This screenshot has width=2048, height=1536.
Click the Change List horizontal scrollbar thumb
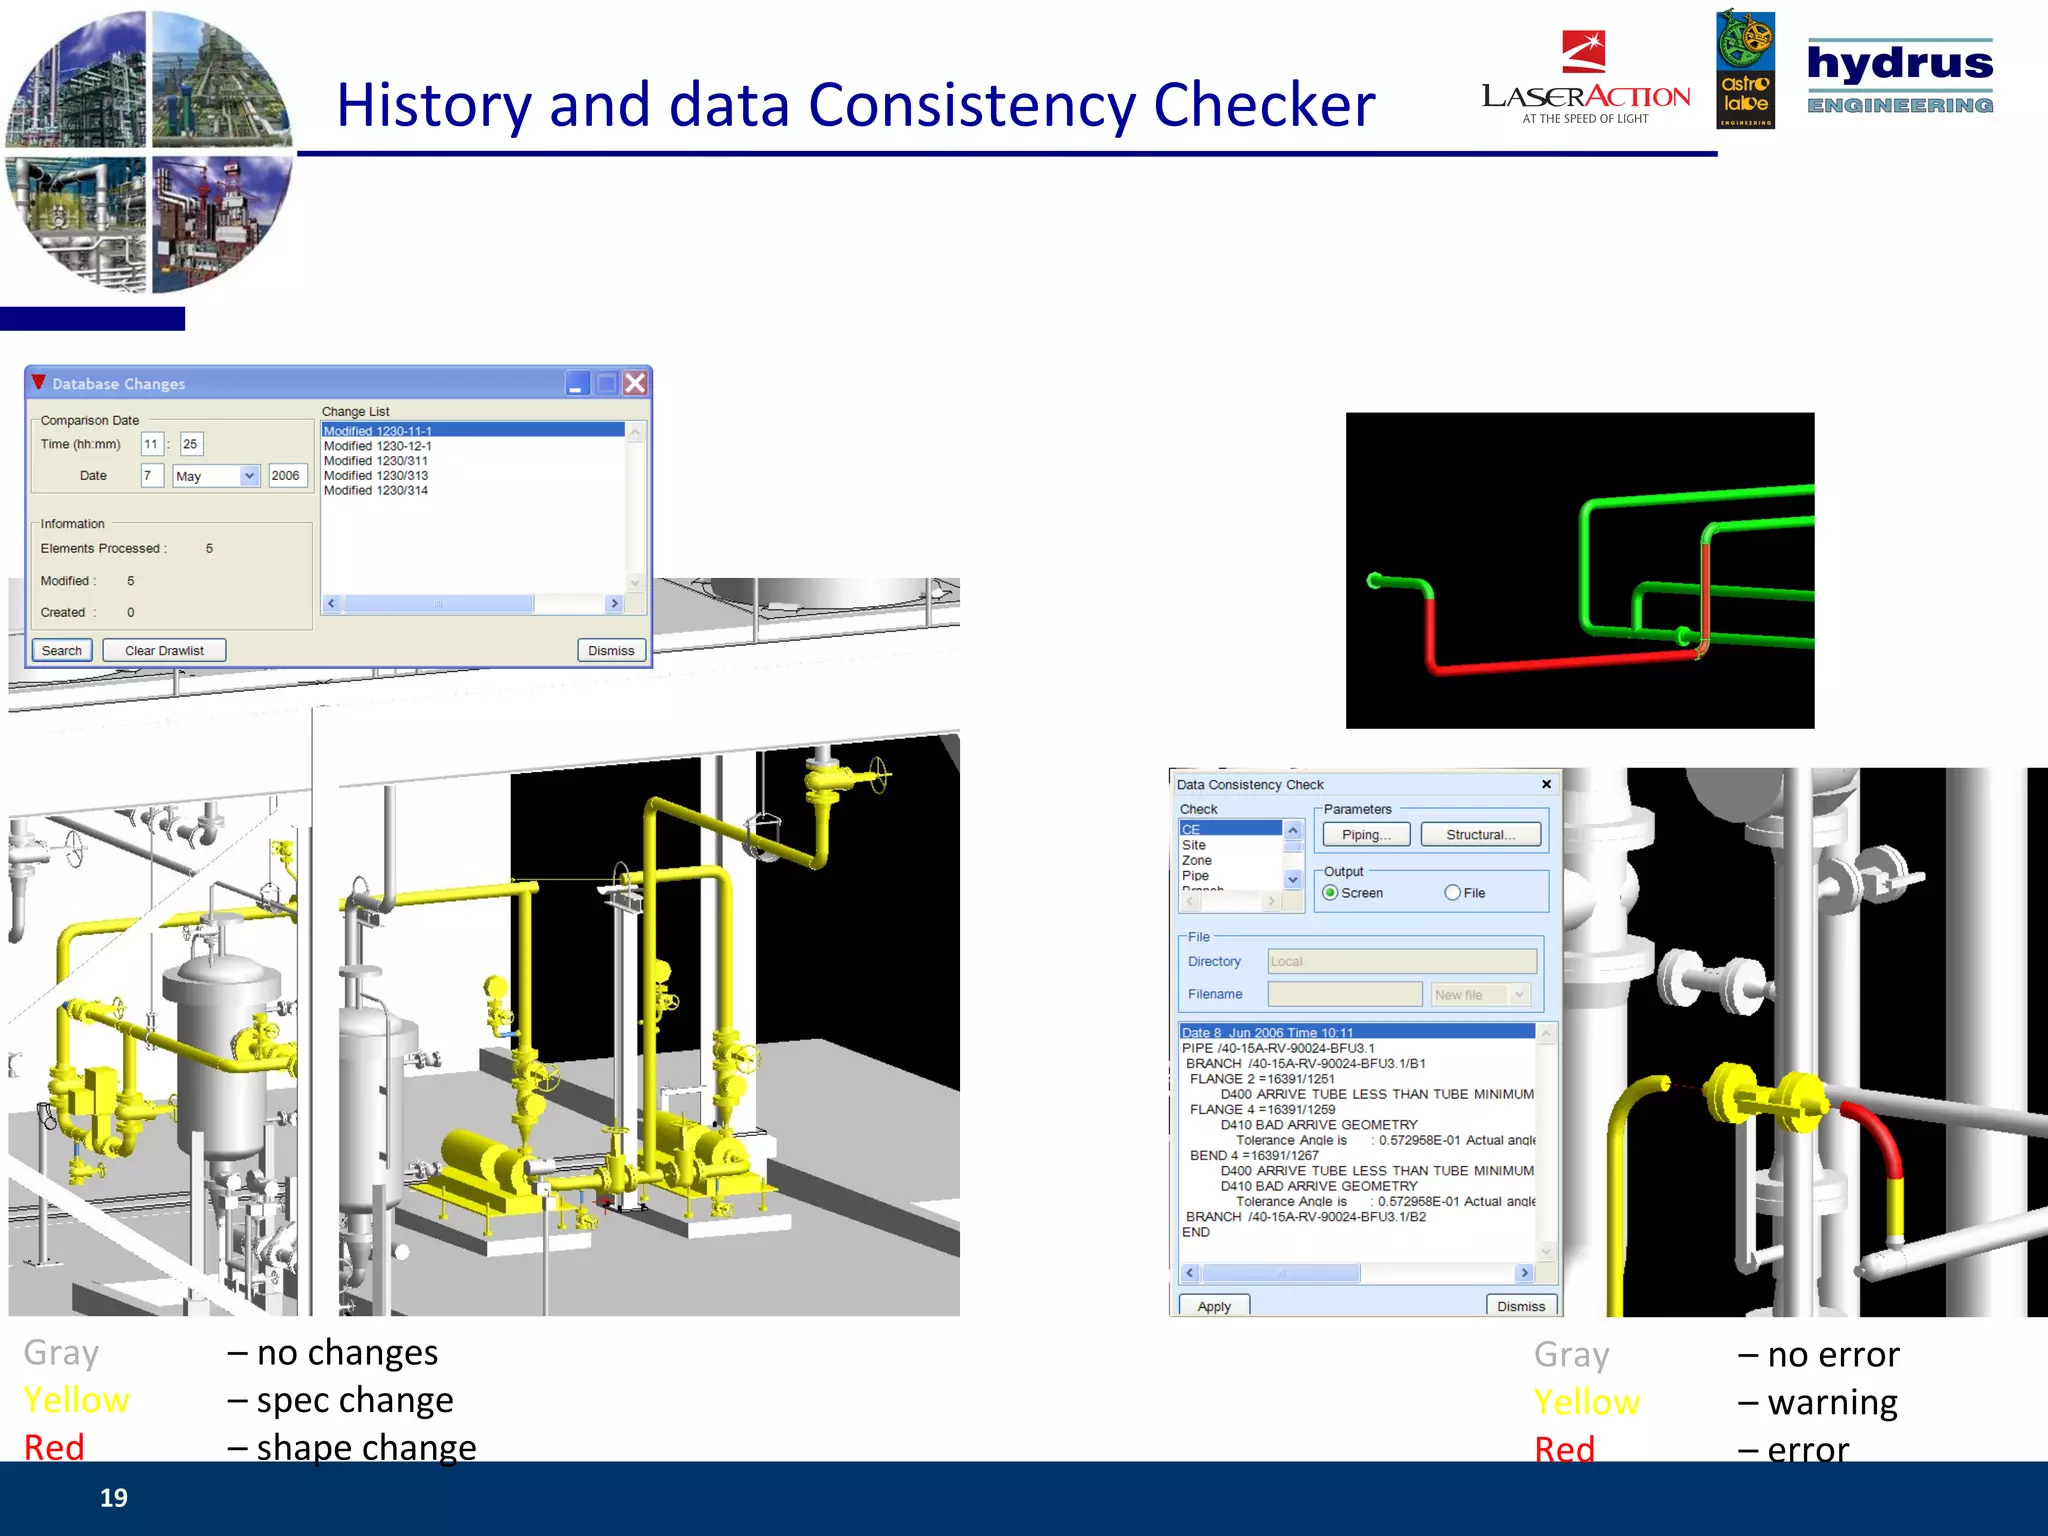[x=438, y=604]
